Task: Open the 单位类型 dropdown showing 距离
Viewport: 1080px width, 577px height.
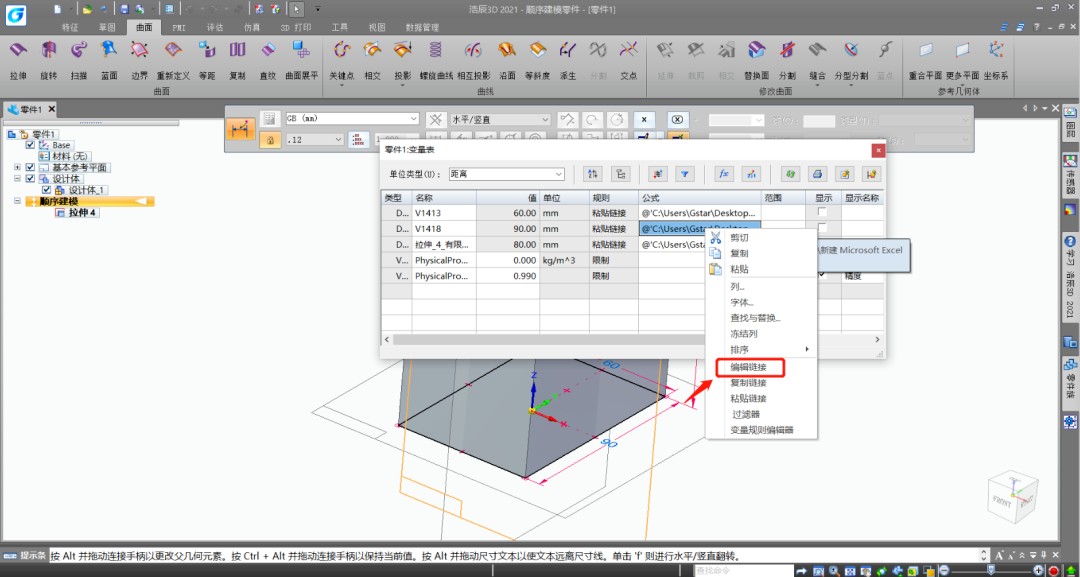Action: pos(507,174)
